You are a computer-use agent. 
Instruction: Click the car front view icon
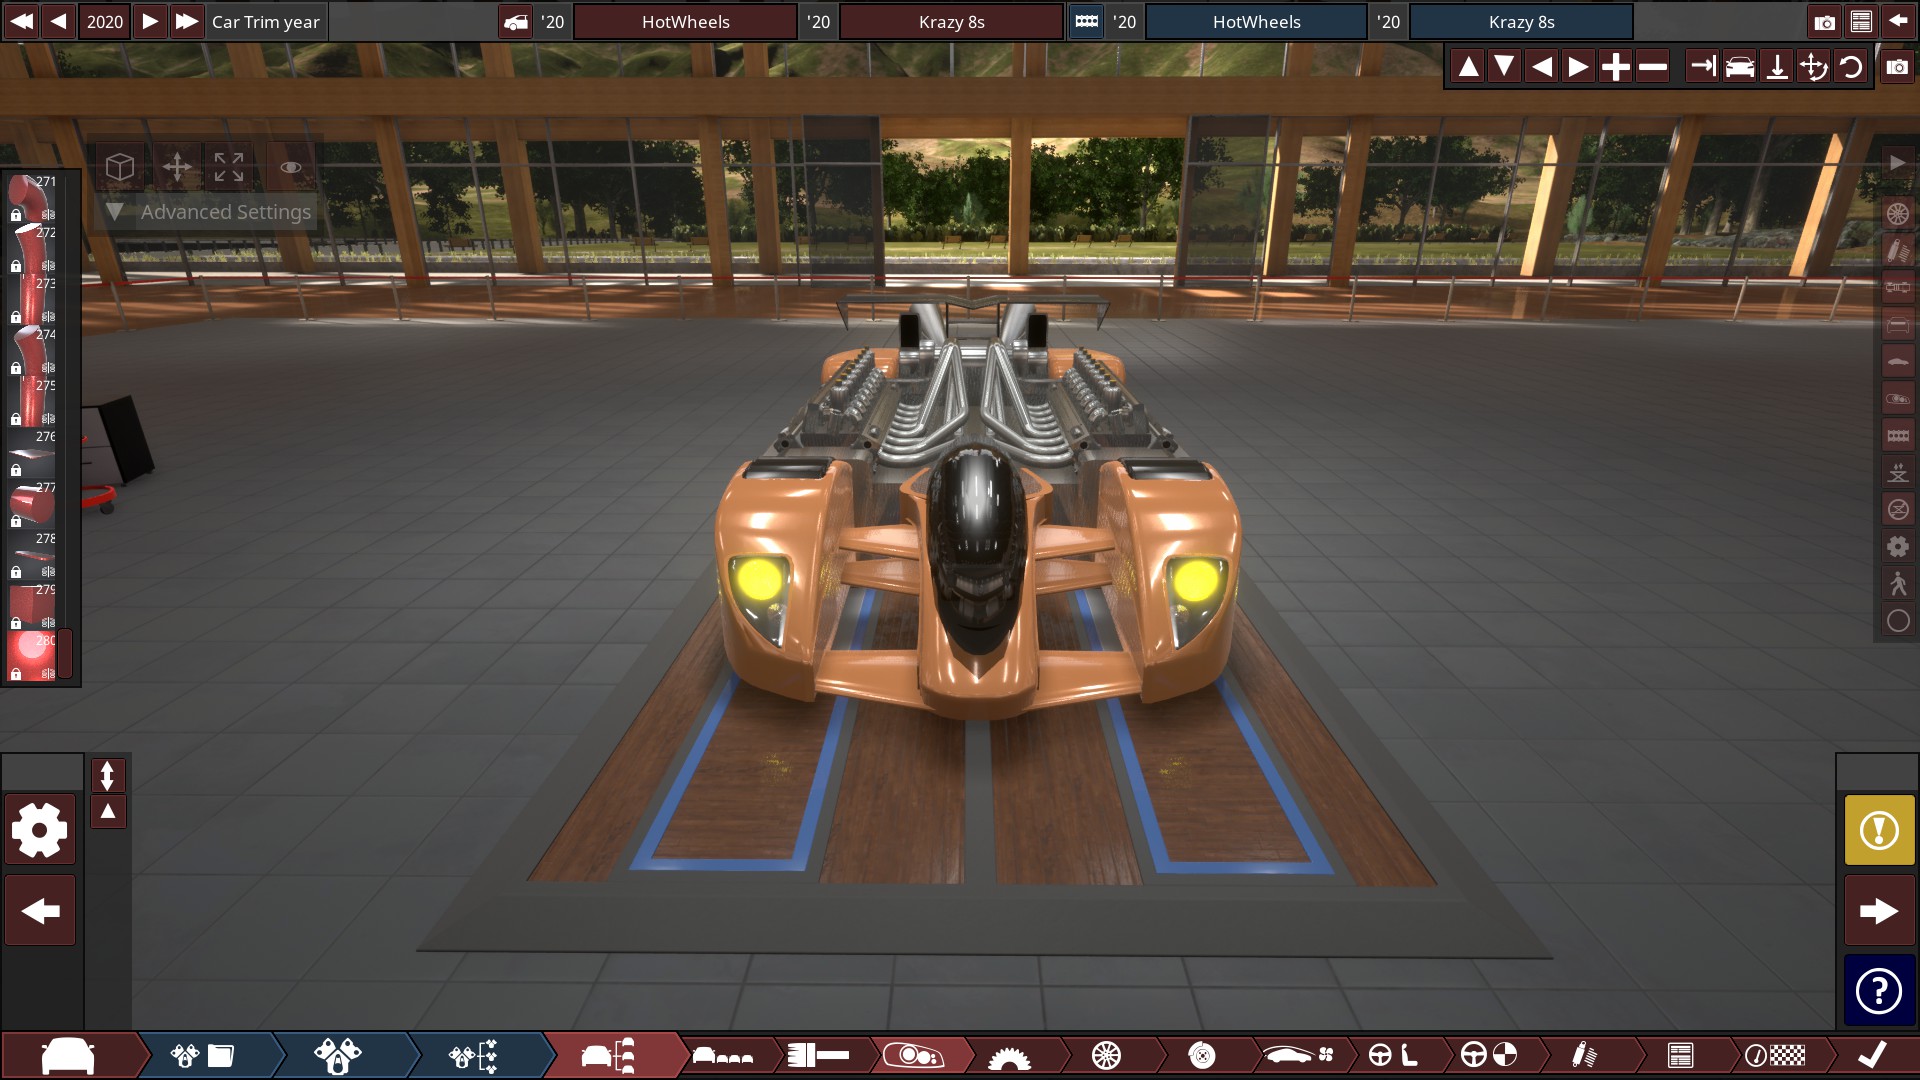(x=1739, y=67)
